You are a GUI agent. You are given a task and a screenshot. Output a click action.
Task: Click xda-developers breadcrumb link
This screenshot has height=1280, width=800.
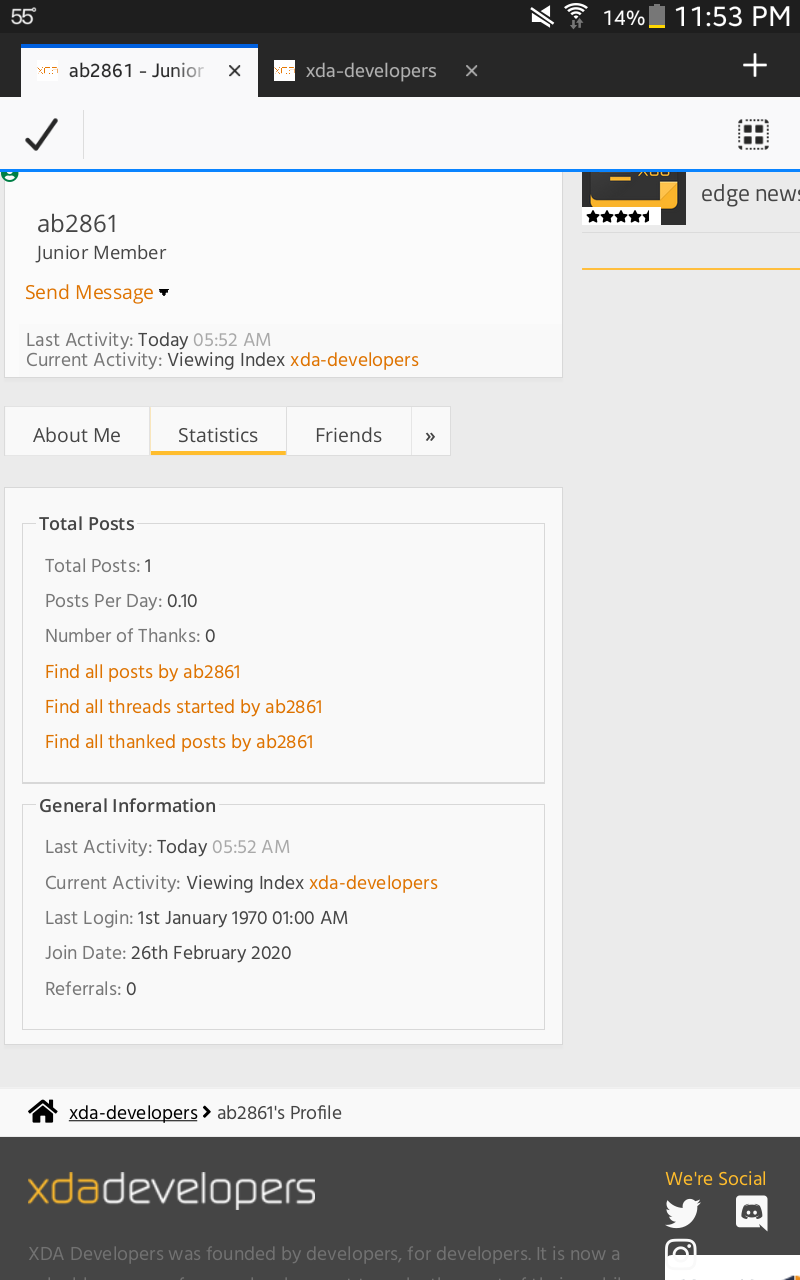[133, 1113]
